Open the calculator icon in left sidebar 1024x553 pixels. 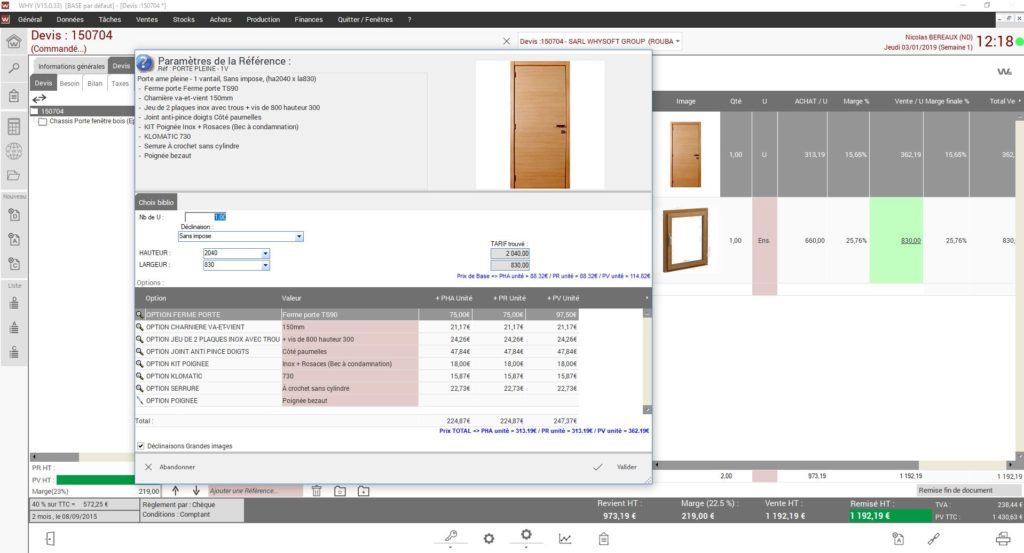coord(14,126)
